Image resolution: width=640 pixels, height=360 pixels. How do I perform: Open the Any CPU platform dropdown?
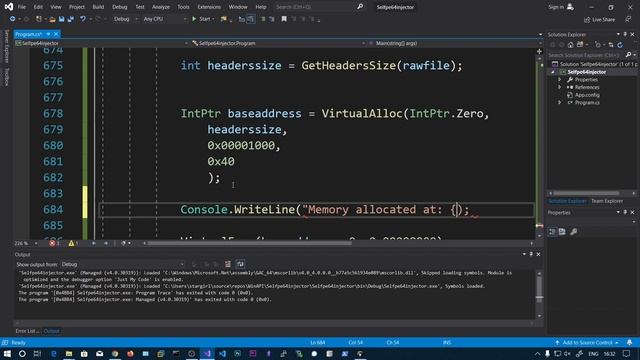point(164,19)
